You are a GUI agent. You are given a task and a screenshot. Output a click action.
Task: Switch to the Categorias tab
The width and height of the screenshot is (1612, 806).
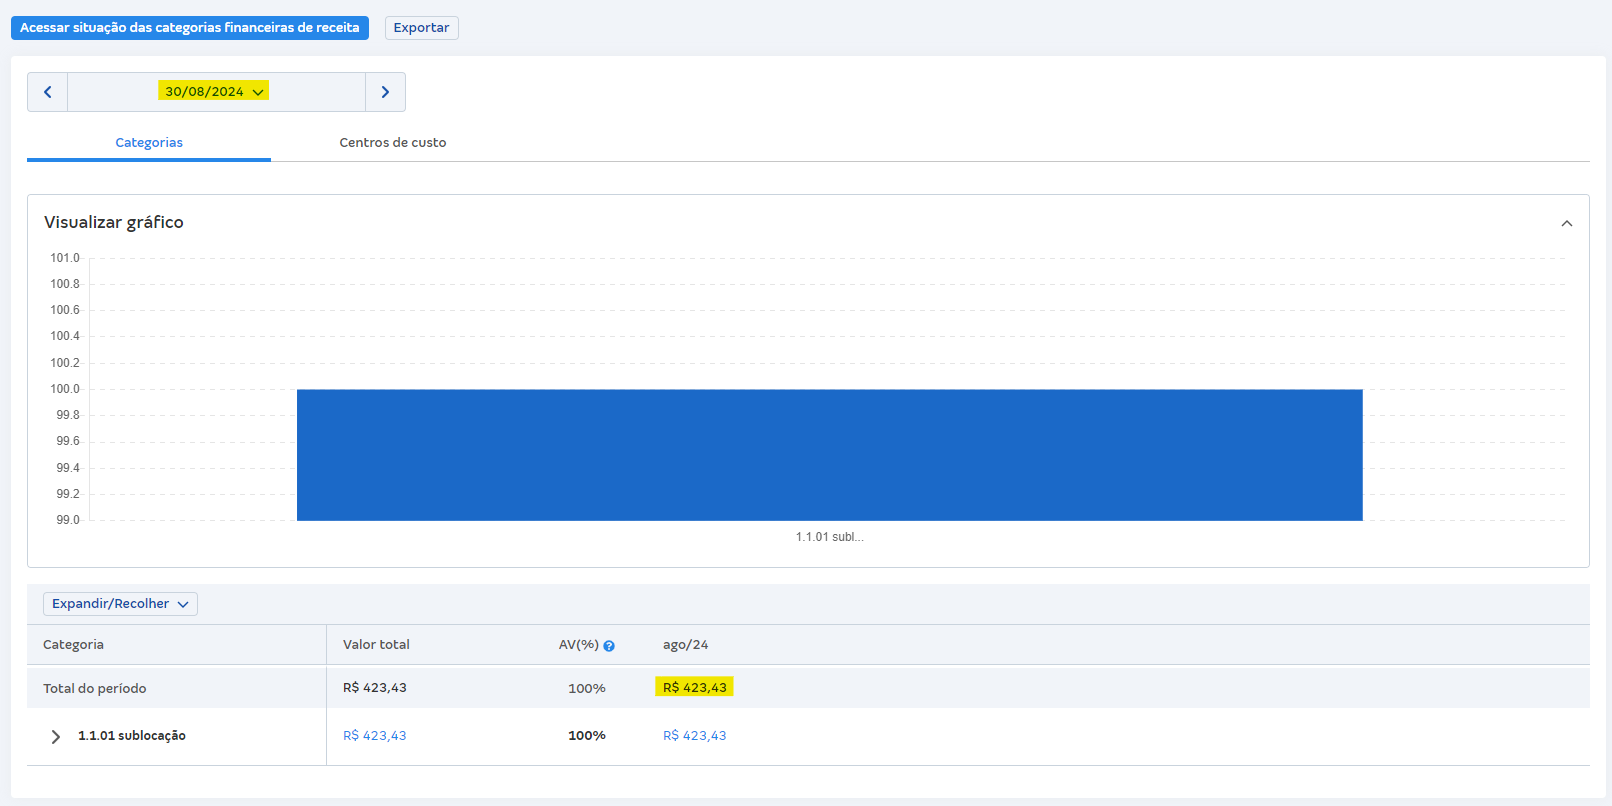(149, 143)
